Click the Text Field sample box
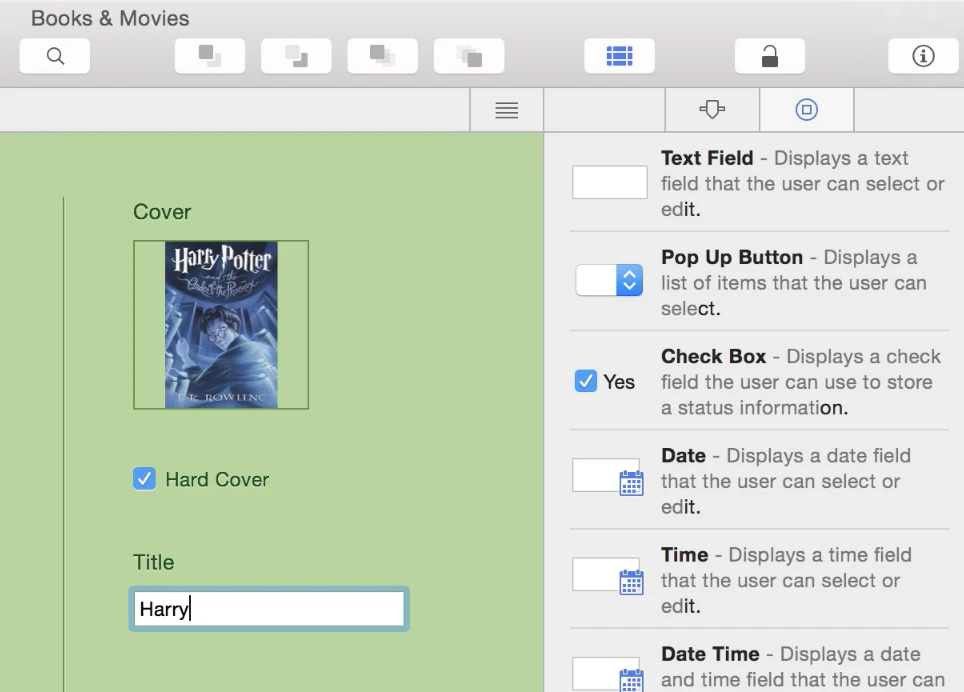964x692 pixels. tap(609, 182)
